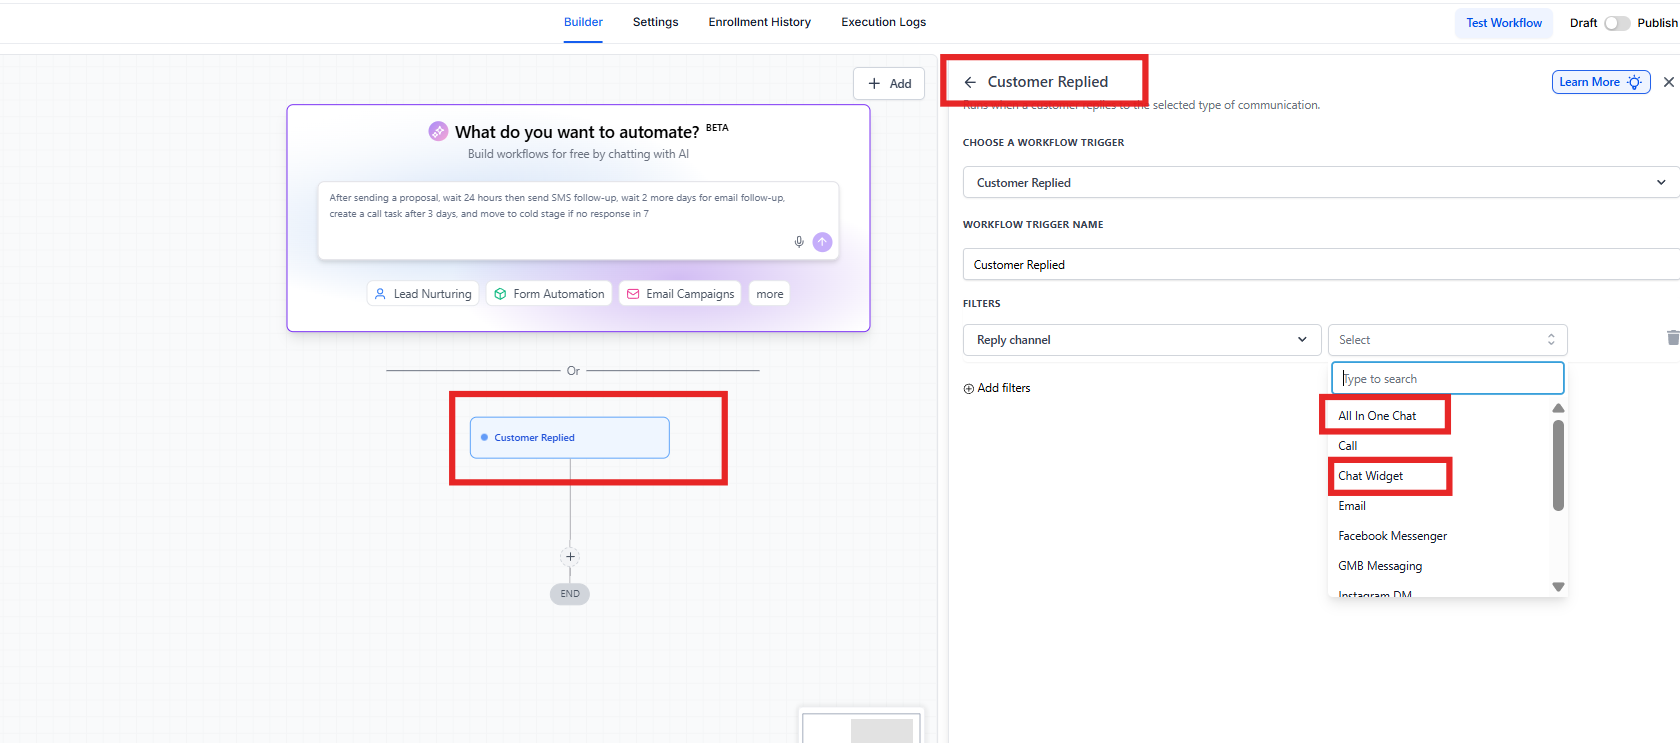Click the Type to search field

tap(1447, 379)
